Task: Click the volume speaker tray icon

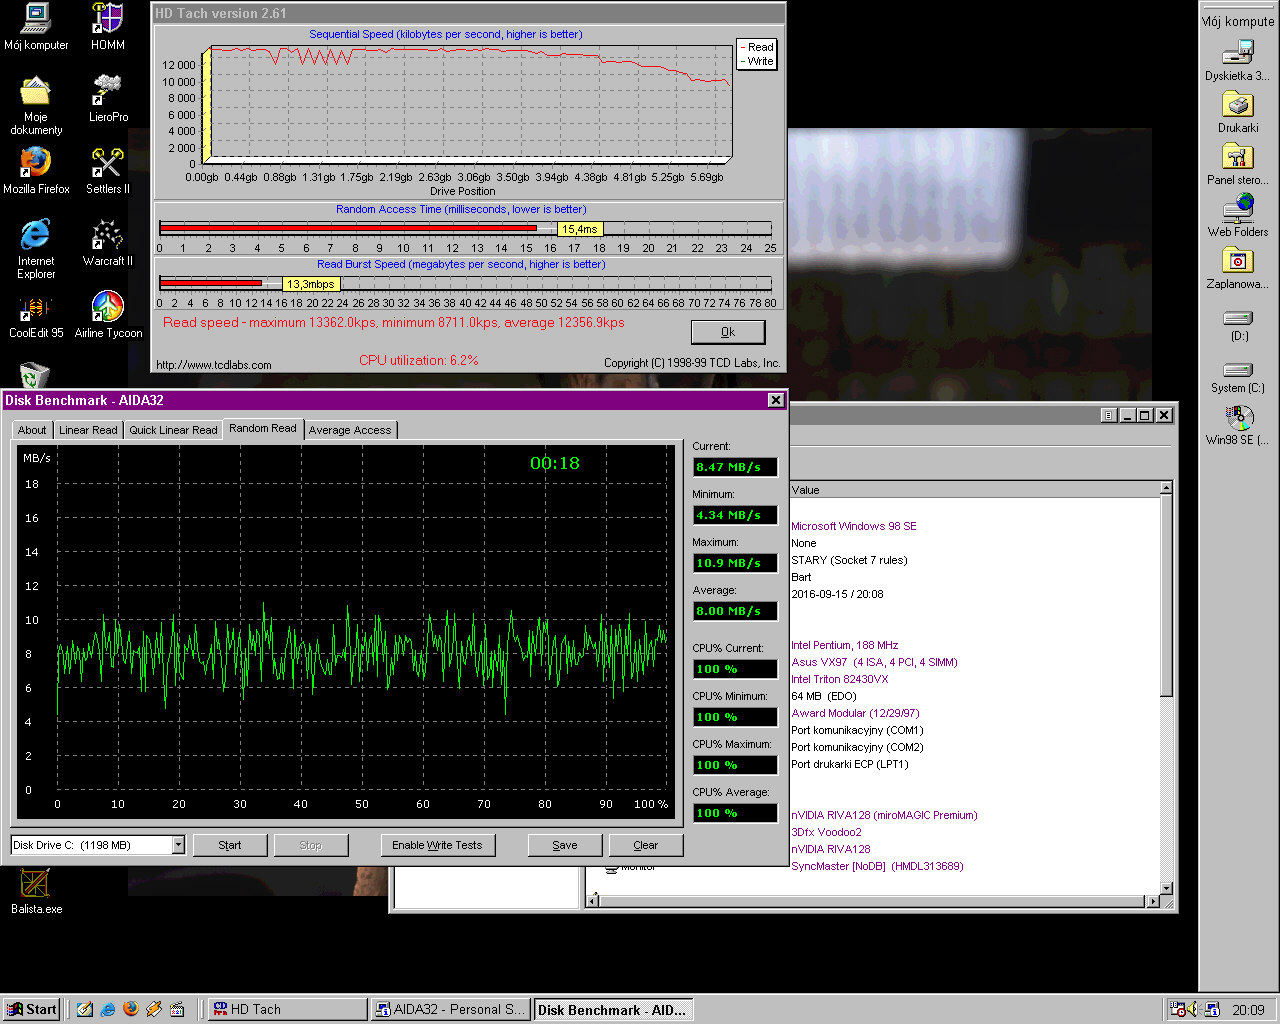Action: click(x=1193, y=1009)
